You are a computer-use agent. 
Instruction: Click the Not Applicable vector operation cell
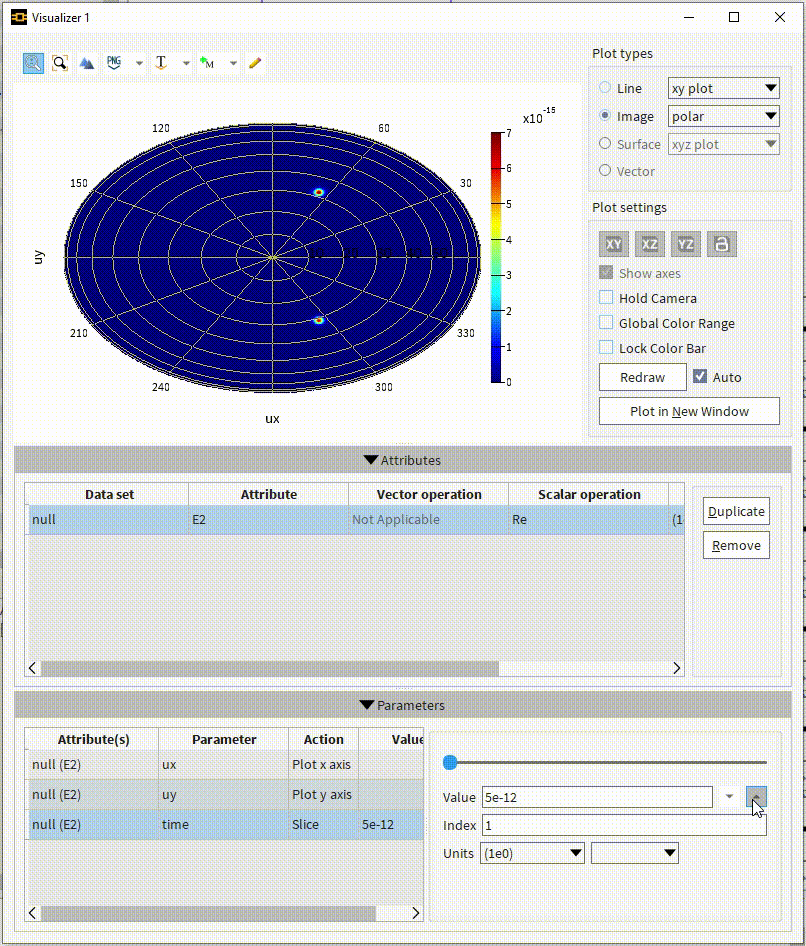click(x=428, y=519)
